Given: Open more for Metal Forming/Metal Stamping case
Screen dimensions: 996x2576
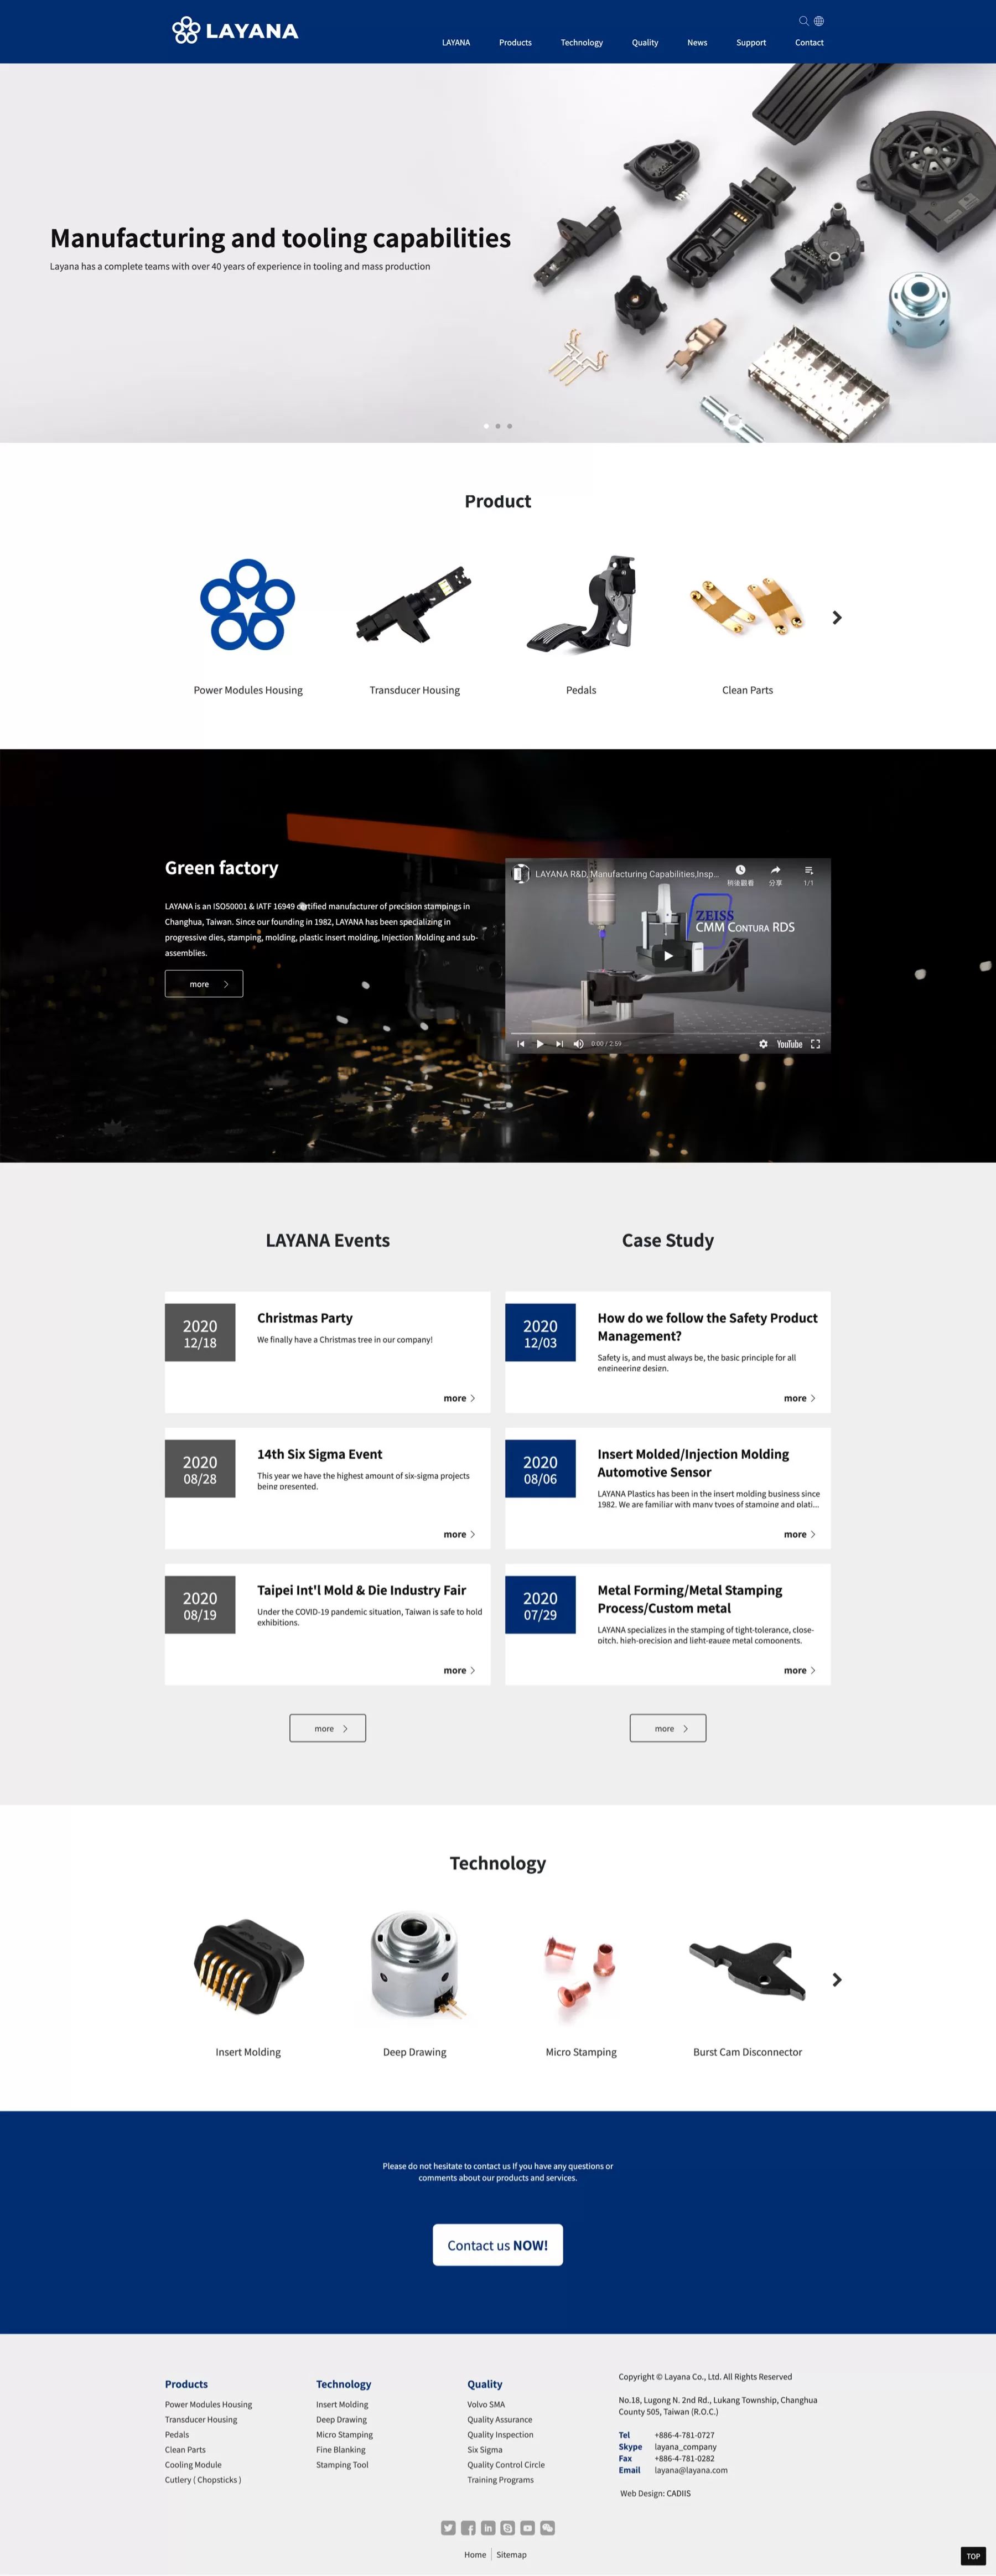Looking at the screenshot, I should pyautogui.click(x=800, y=1670).
